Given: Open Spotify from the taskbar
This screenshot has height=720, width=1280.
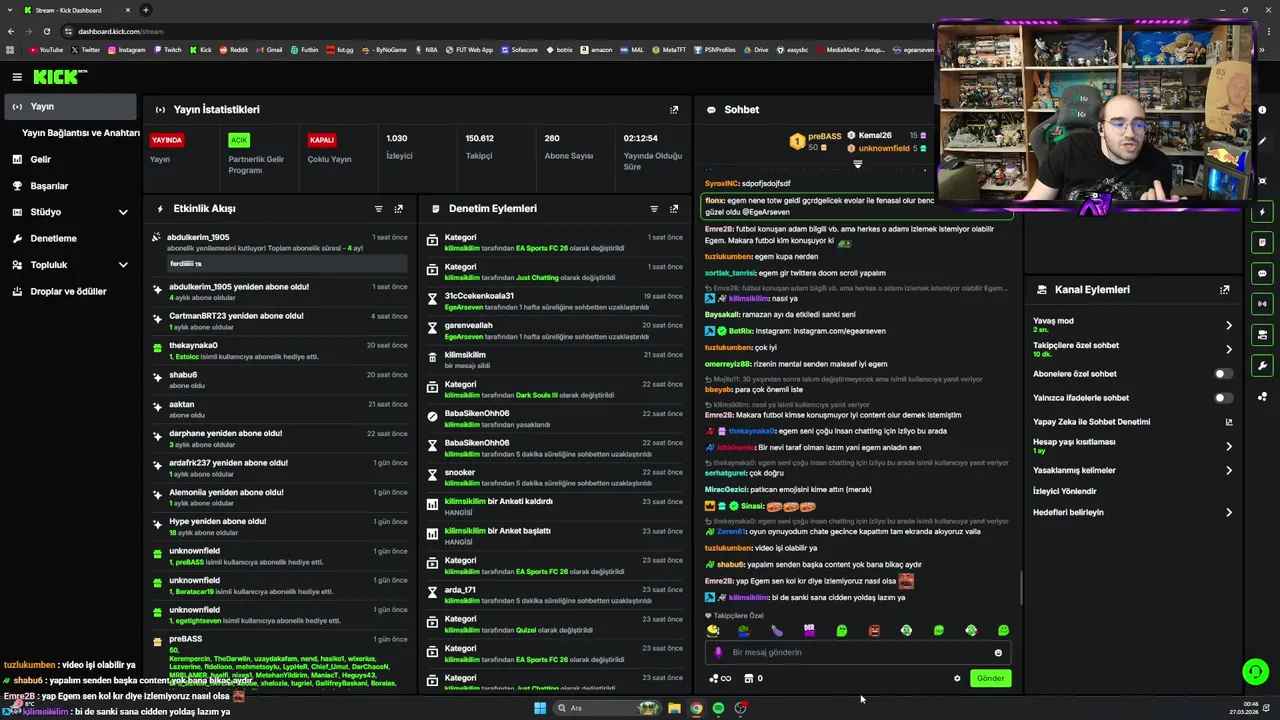Looking at the screenshot, I should pyautogui.click(x=718, y=708).
